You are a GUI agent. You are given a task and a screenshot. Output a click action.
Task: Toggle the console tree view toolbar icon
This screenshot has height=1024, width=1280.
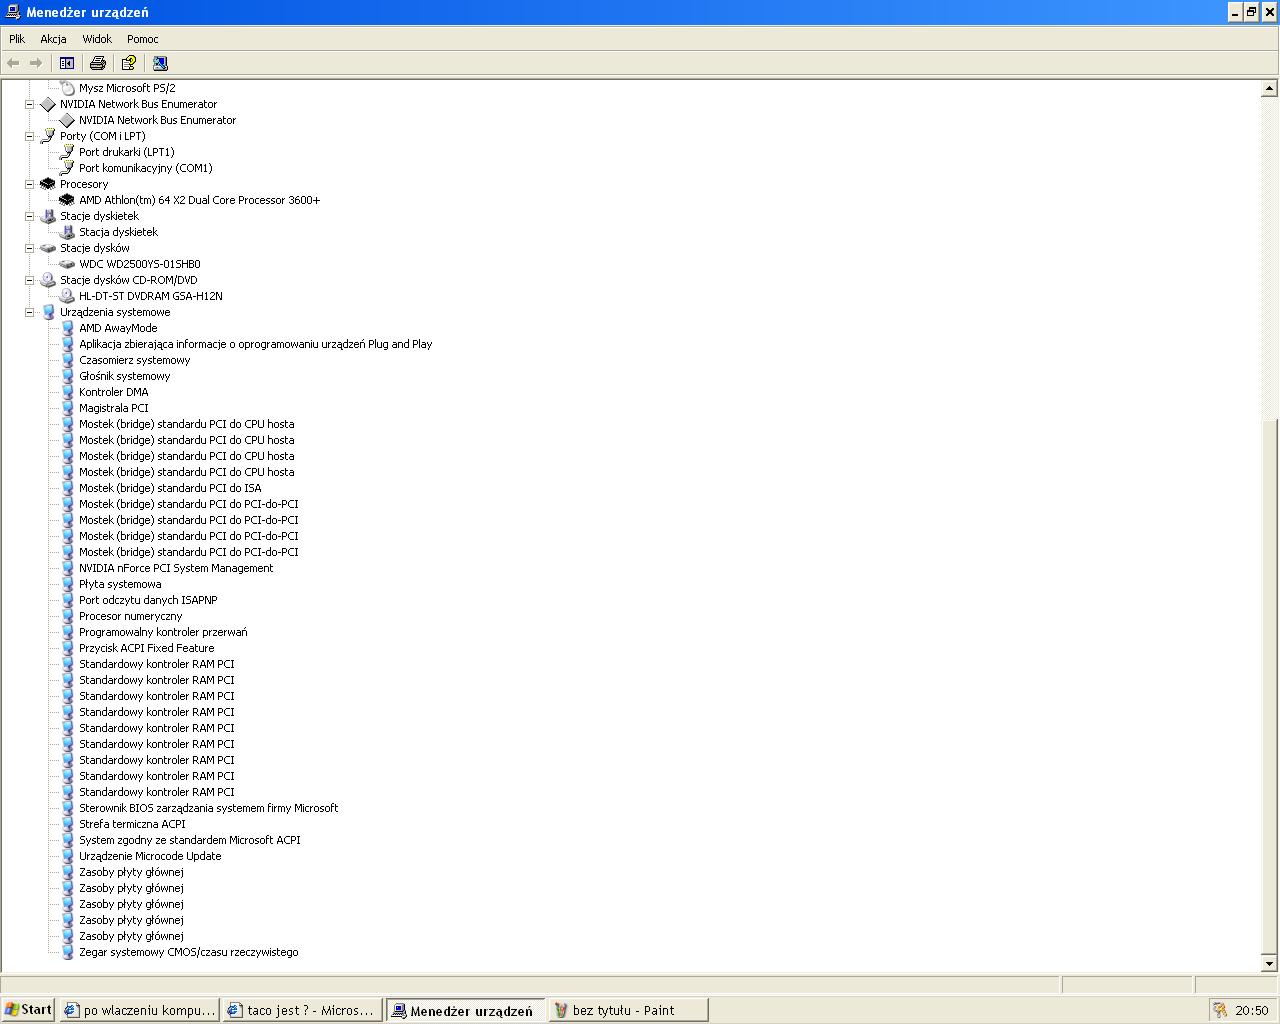tap(67, 63)
